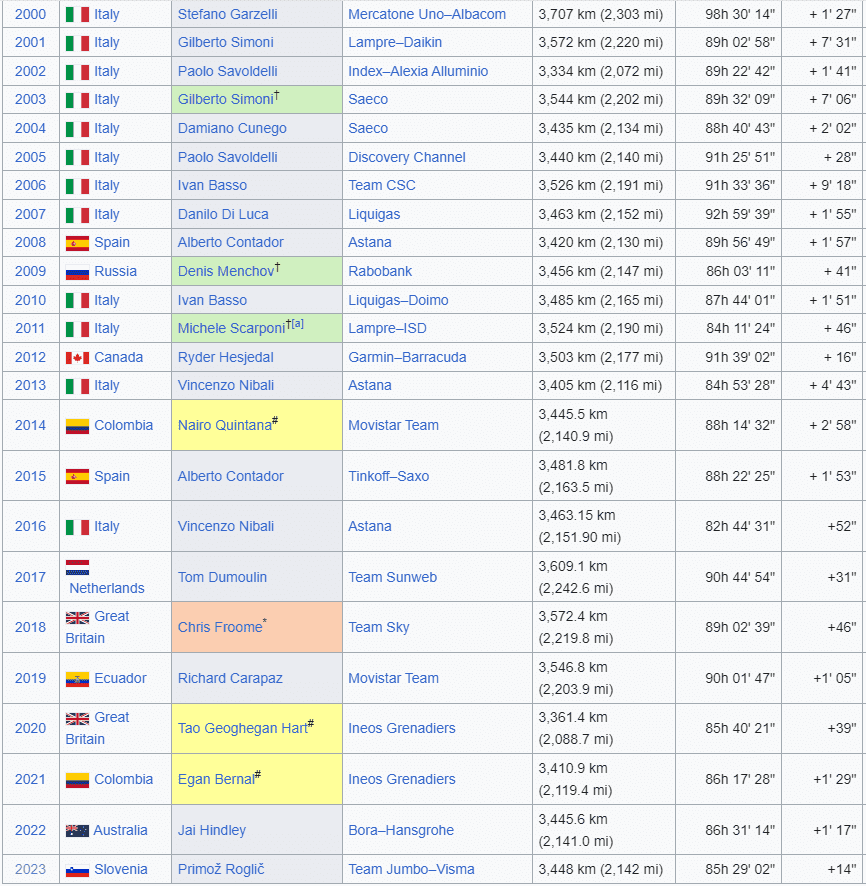Open Vincenzo Nibali link in 2013 row

(x=226, y=385)
